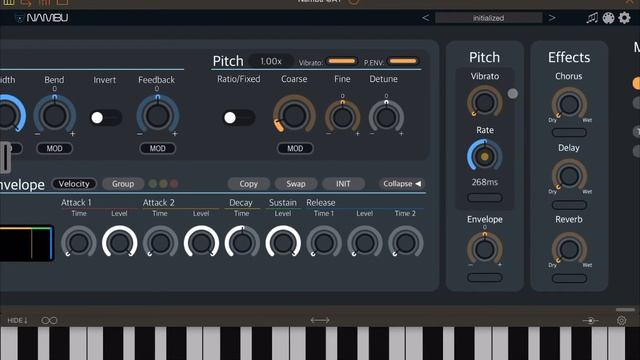Click the envelope shape graph display
Screen dimensions: 640x360
(26, 243)
